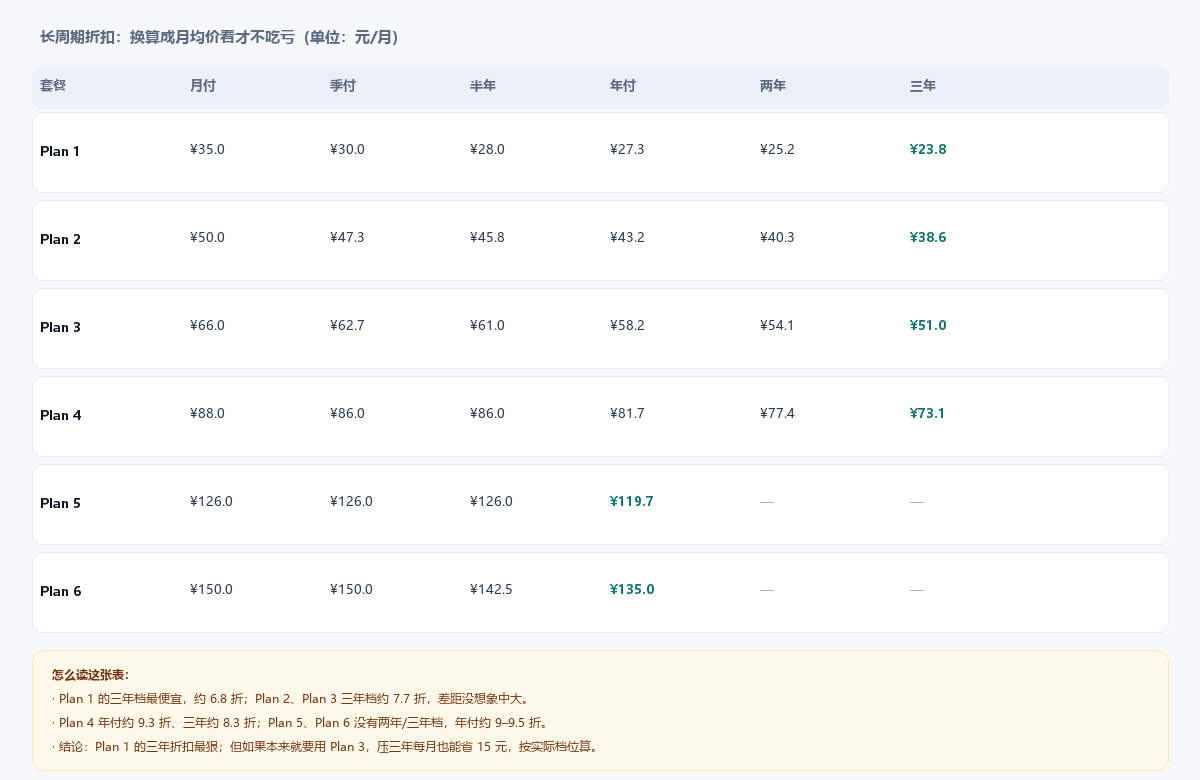The width and height of the screenshot is (1200, 780).
Task: Click Plan 3 two-year price ¥54.1
Action: 777,325
